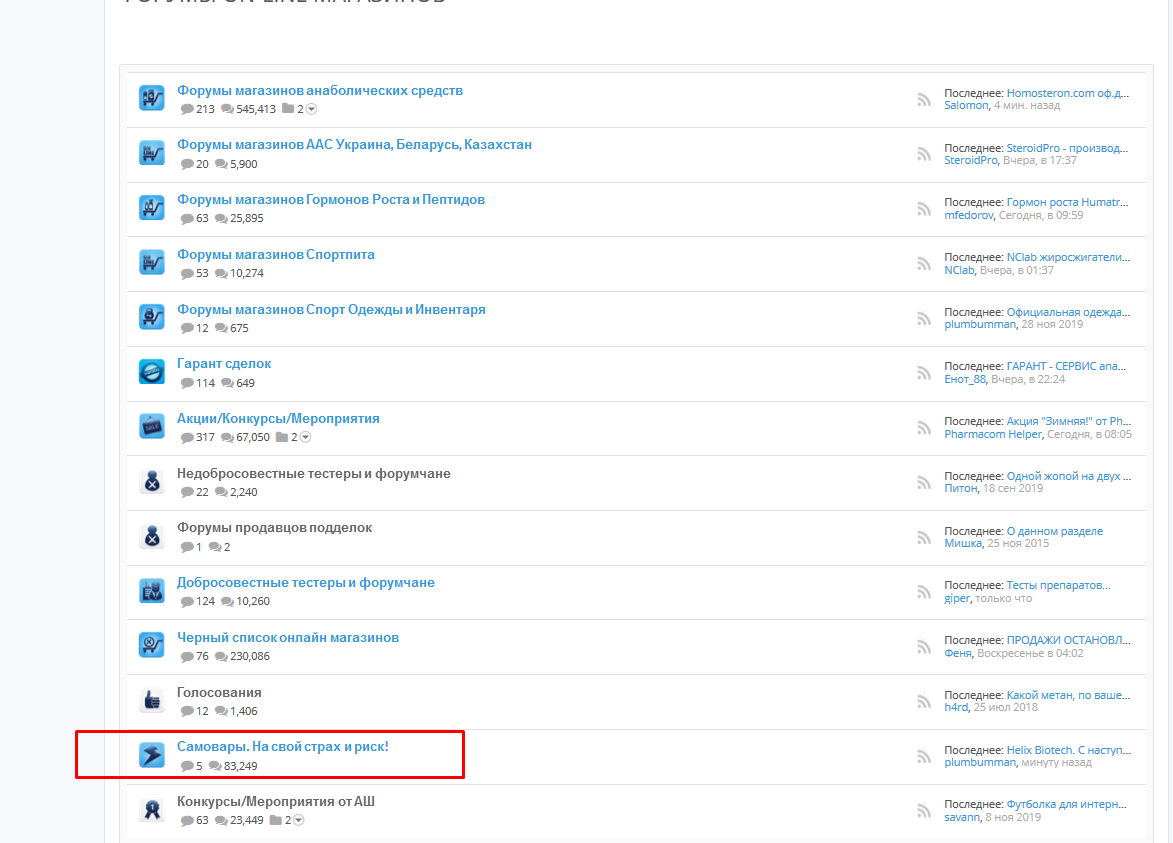Screen dimensions: 1173x843
Task: Click the username plumbumman in the Самовары row
Action: click(x=979, y=762)
